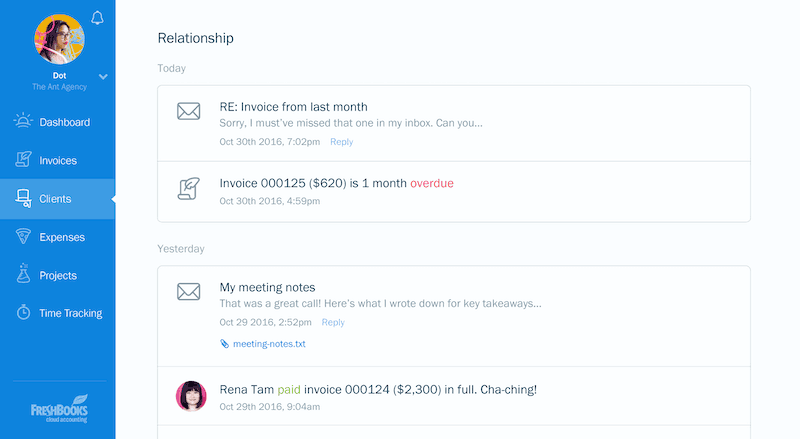Expand the account dropdown chevron
Image resolution: width=800 pixels, height=439 pixels.
tap(103, 76)
